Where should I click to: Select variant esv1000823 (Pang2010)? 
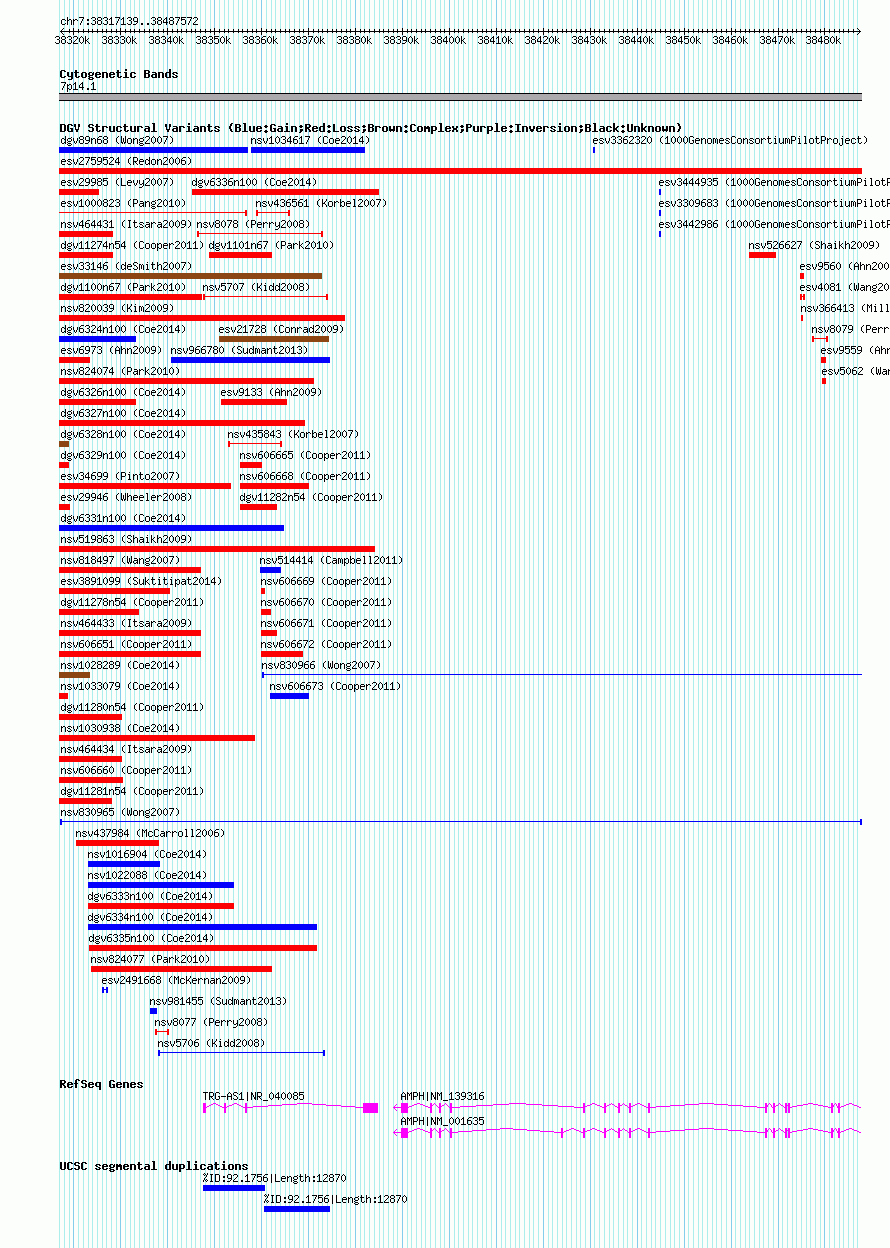pos(122,203)
